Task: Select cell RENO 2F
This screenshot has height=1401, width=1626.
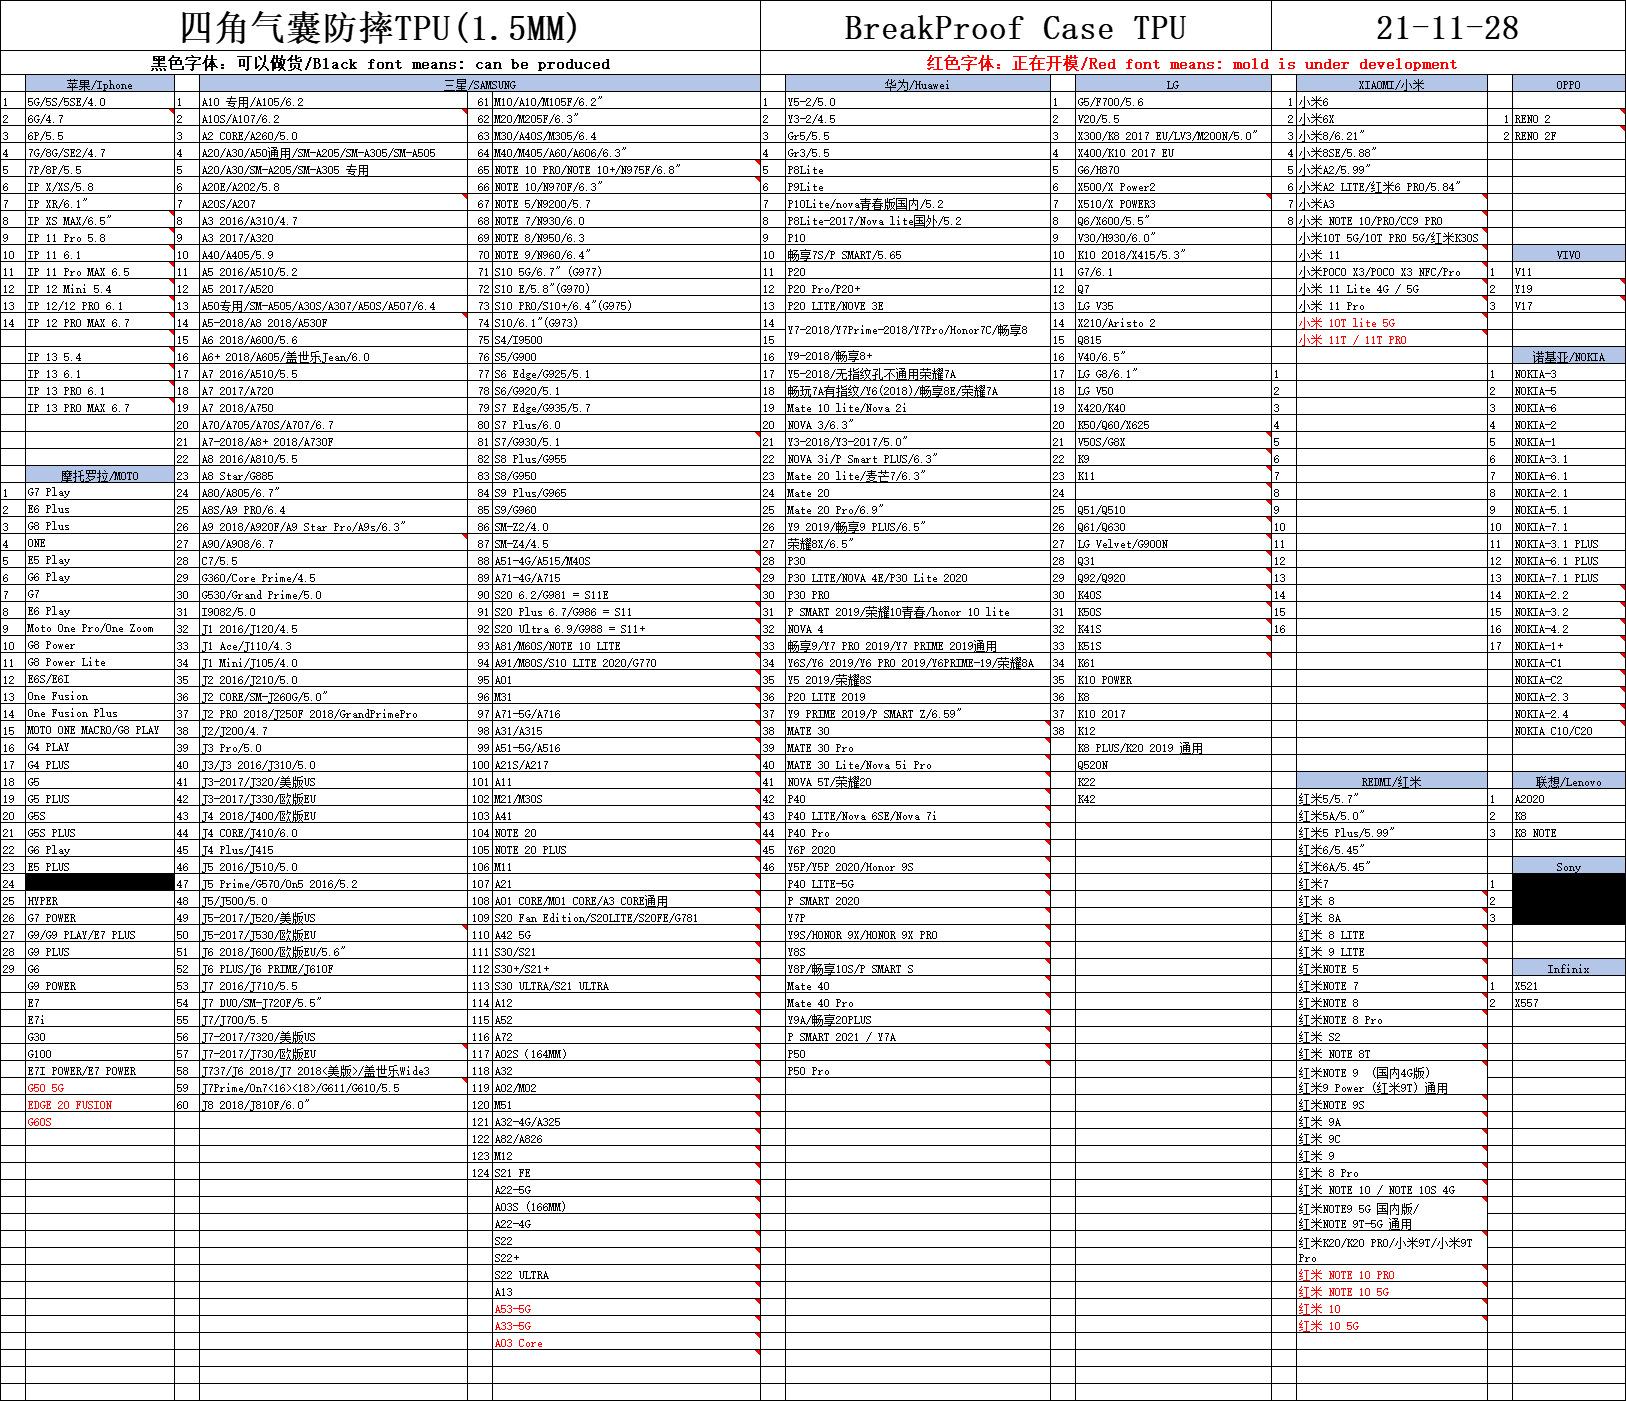Action: tap(1569, 136)
